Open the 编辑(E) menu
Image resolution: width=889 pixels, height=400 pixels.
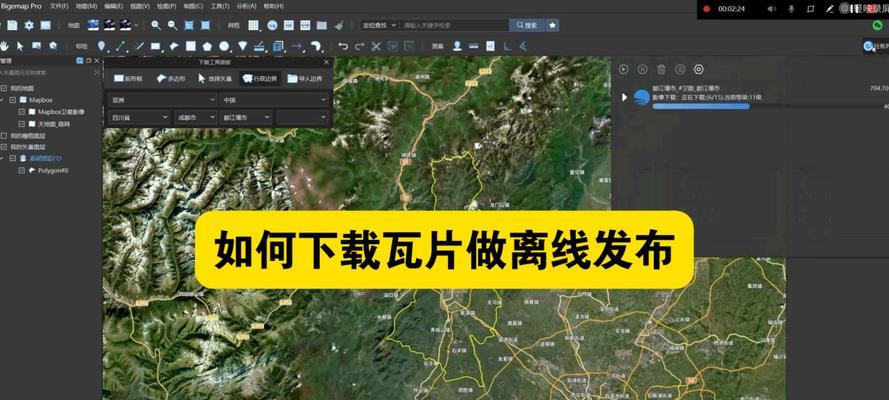[113, 6]
